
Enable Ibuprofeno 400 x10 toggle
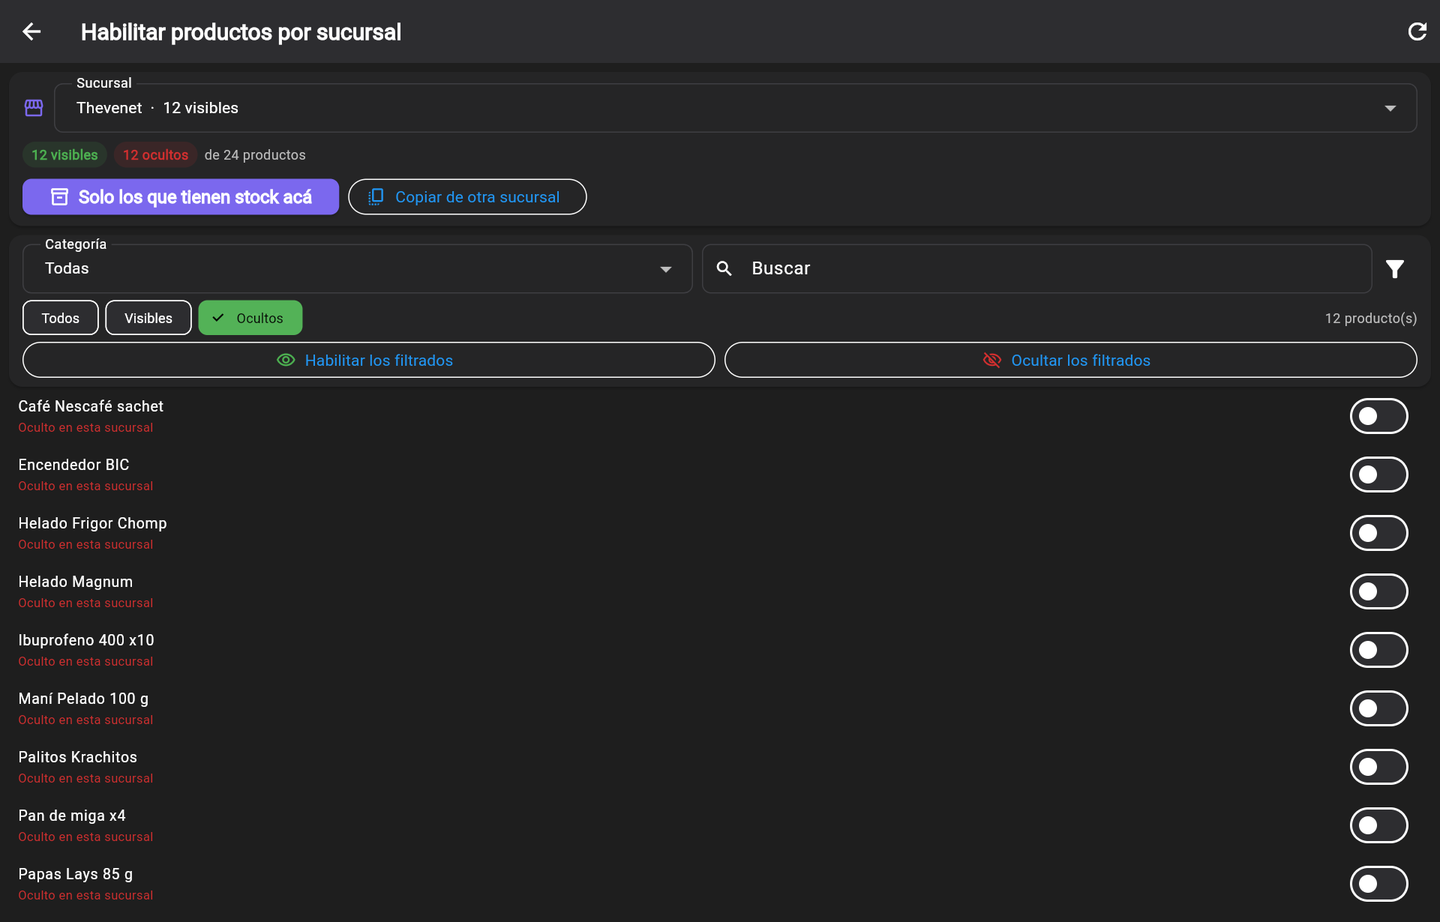tap(1379, 650)
